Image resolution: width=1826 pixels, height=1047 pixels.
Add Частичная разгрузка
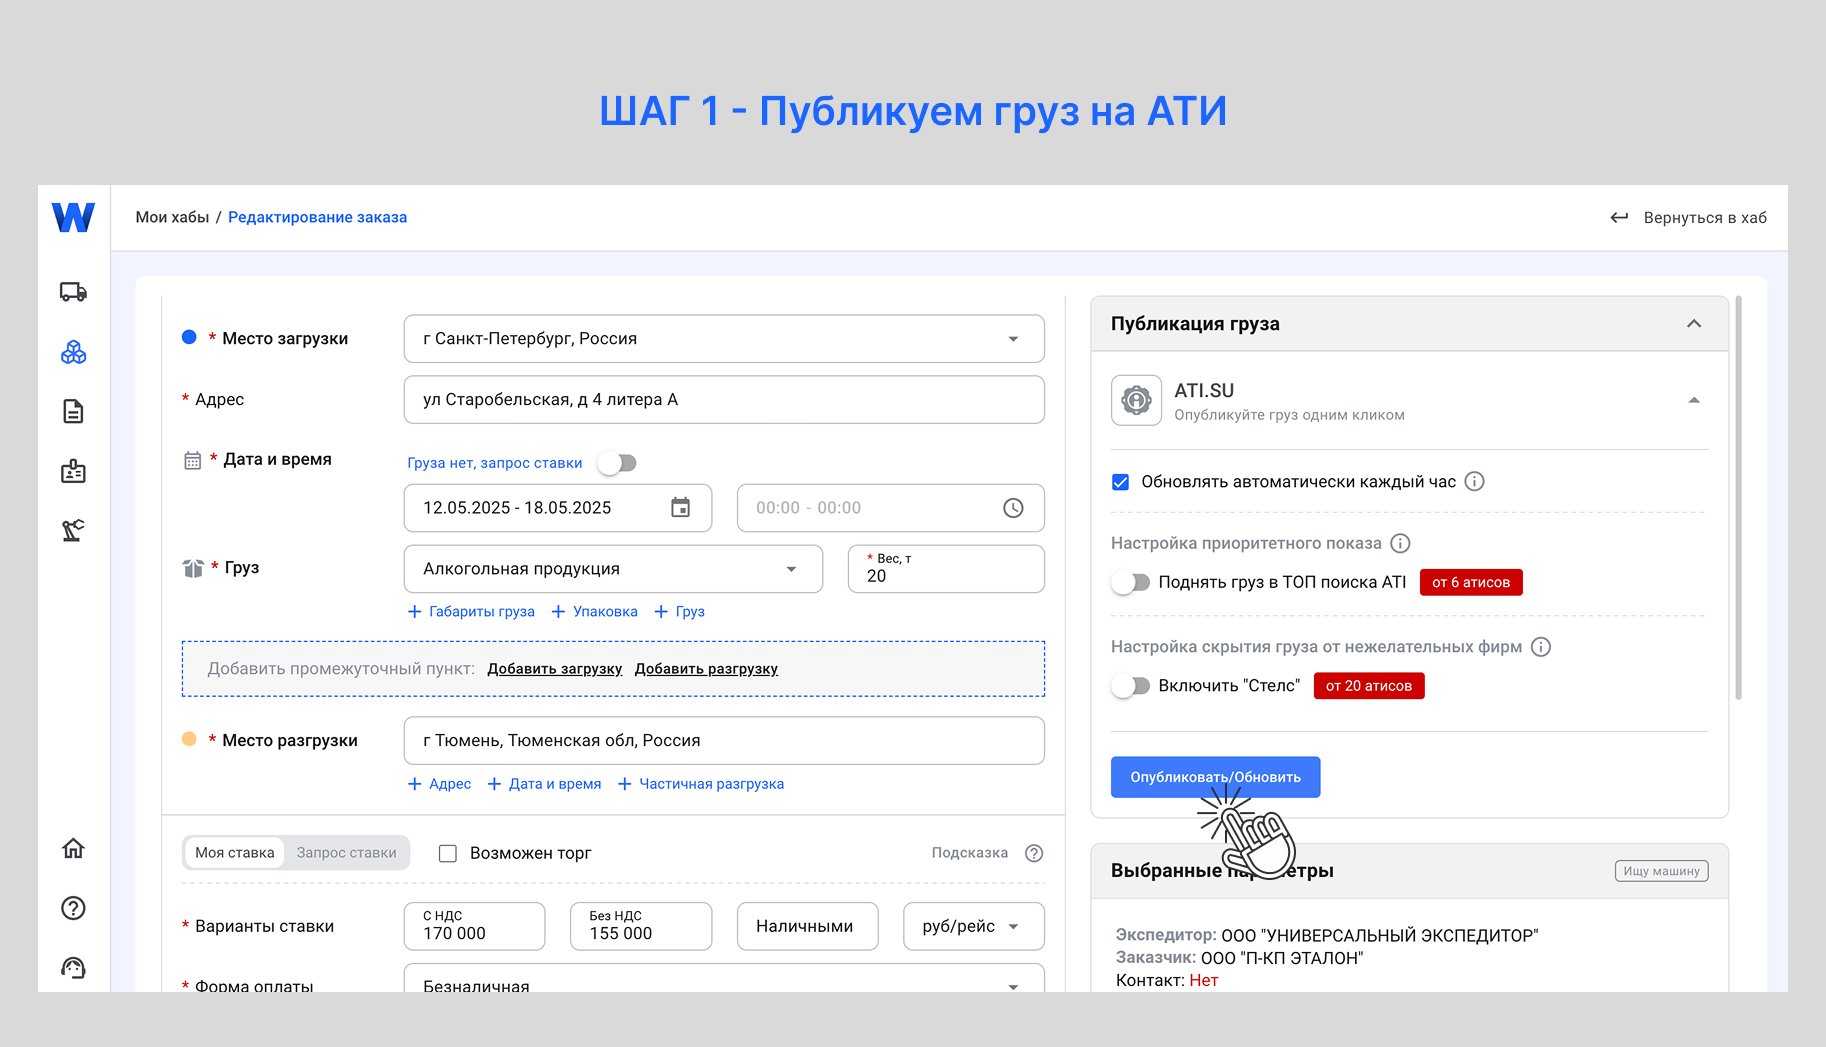[700, 784]
